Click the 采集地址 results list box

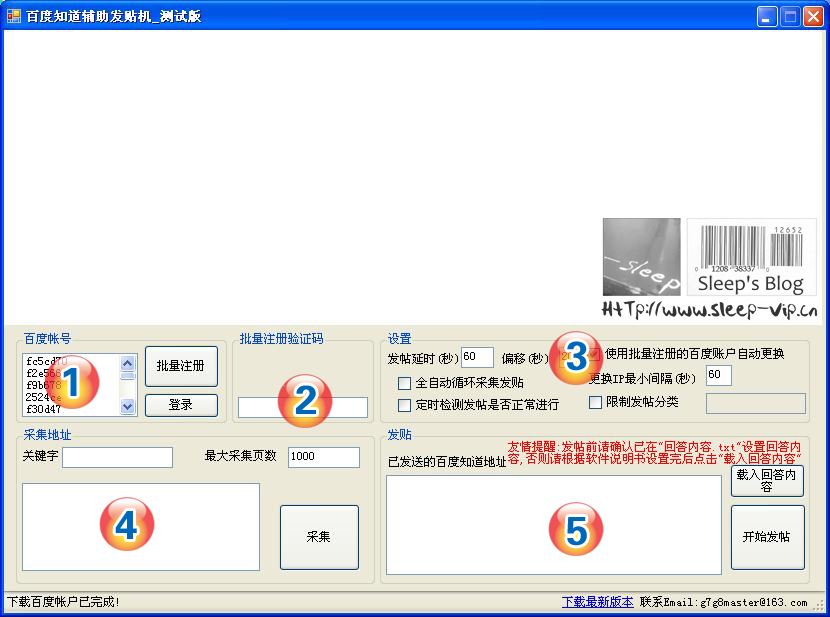[141, 527]
